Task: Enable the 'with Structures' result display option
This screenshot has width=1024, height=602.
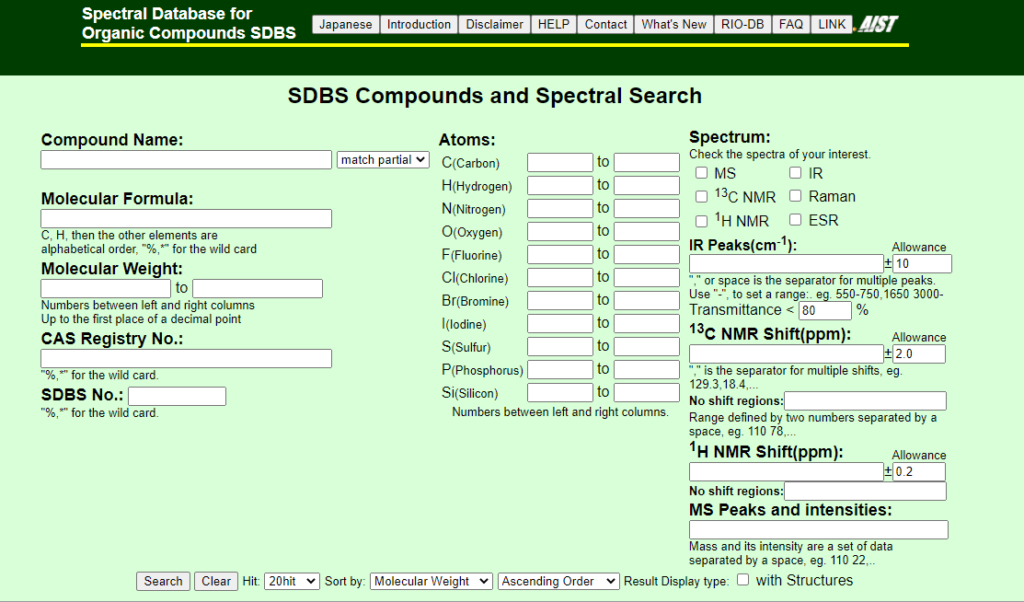Action: (x=742, y=580)
